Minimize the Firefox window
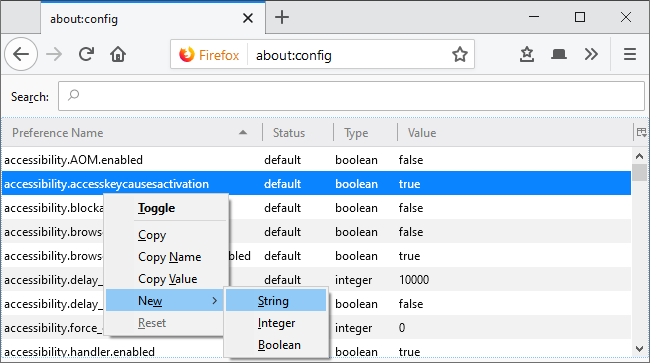This screenshot has width=650, height=363. [534, 17]
